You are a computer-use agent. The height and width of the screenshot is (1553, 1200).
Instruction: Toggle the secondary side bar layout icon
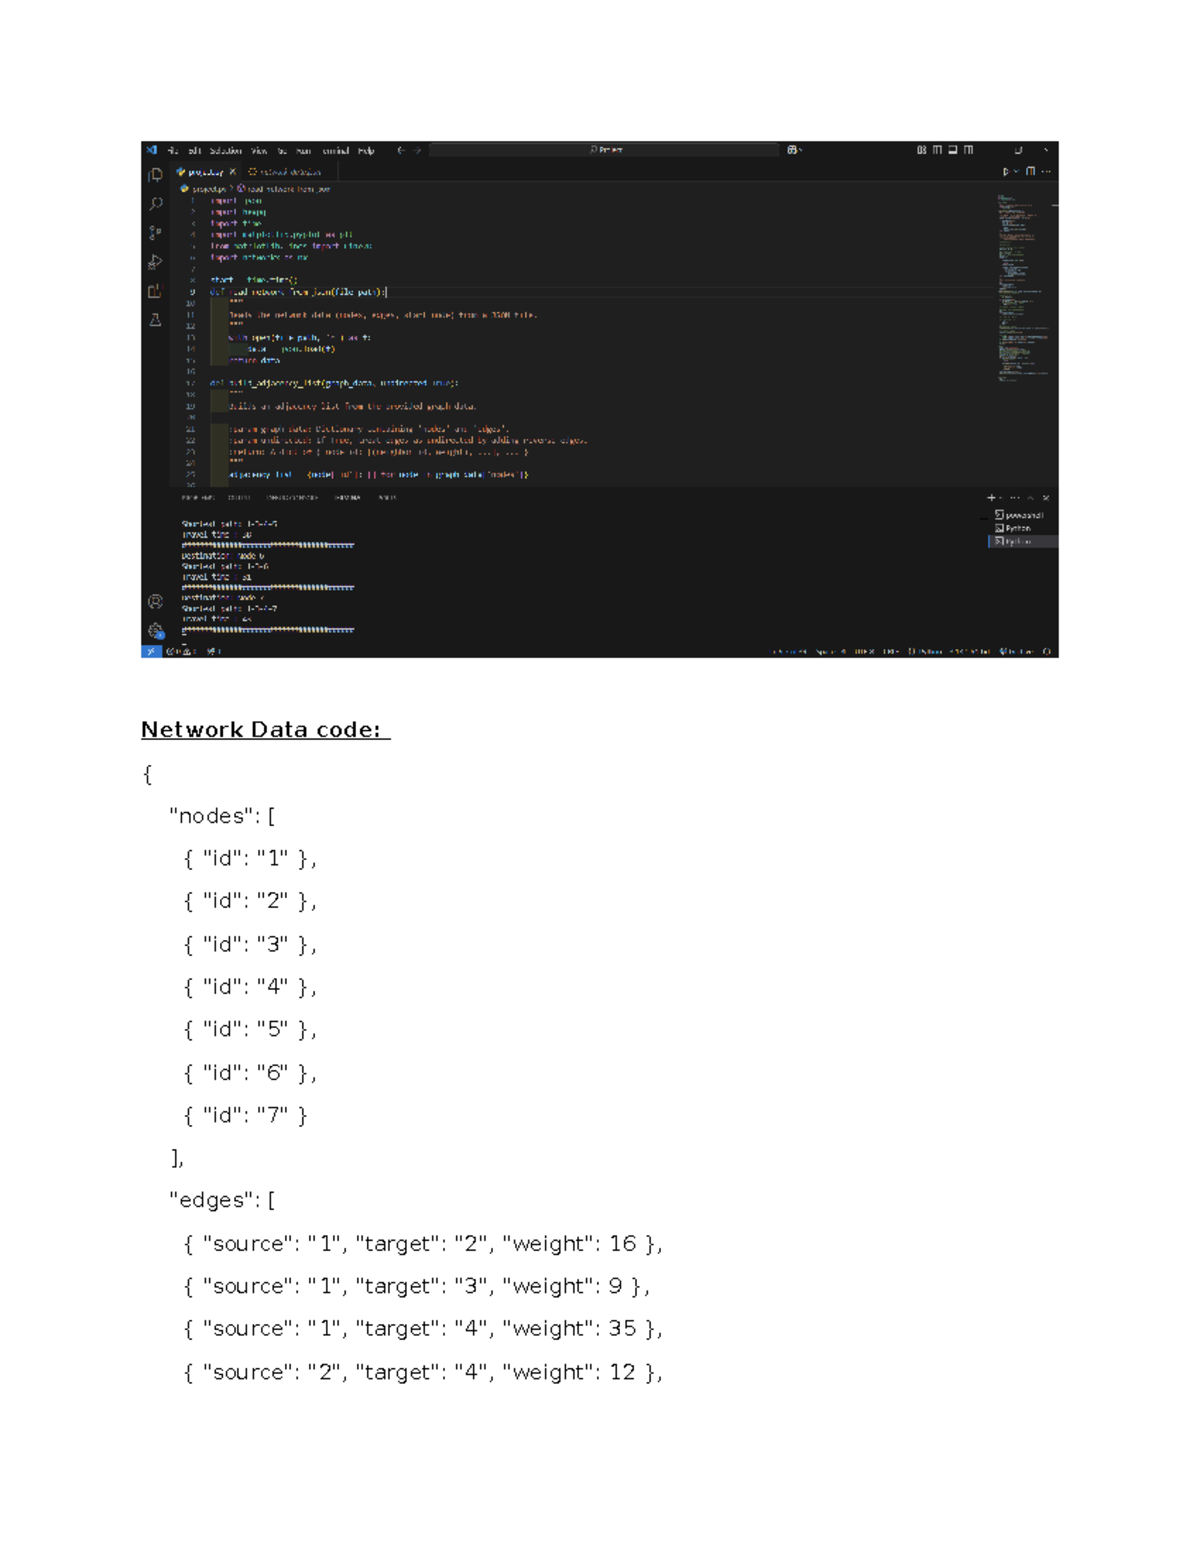(x=968, y=150)
